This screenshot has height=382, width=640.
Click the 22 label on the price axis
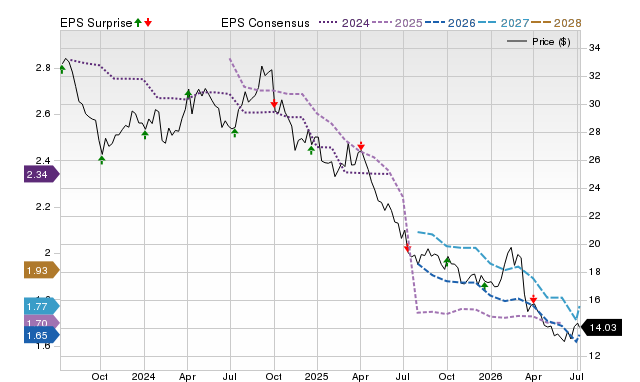click(594, 215)
